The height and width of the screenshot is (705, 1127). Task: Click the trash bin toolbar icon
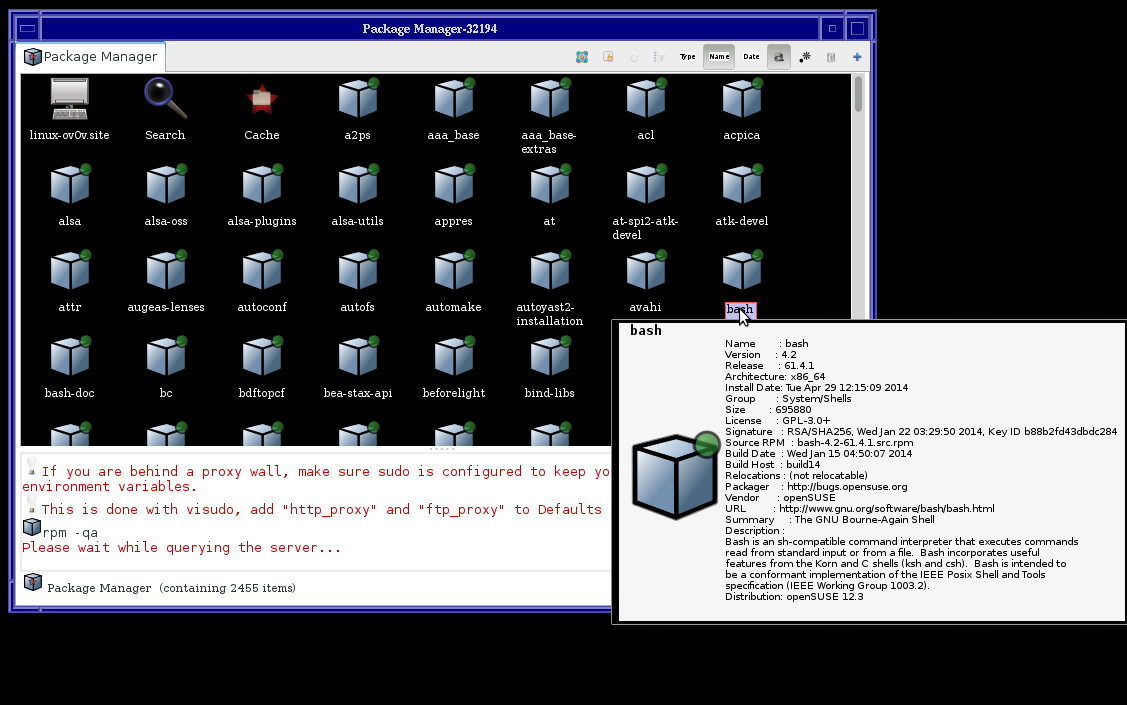pos(831,57)
